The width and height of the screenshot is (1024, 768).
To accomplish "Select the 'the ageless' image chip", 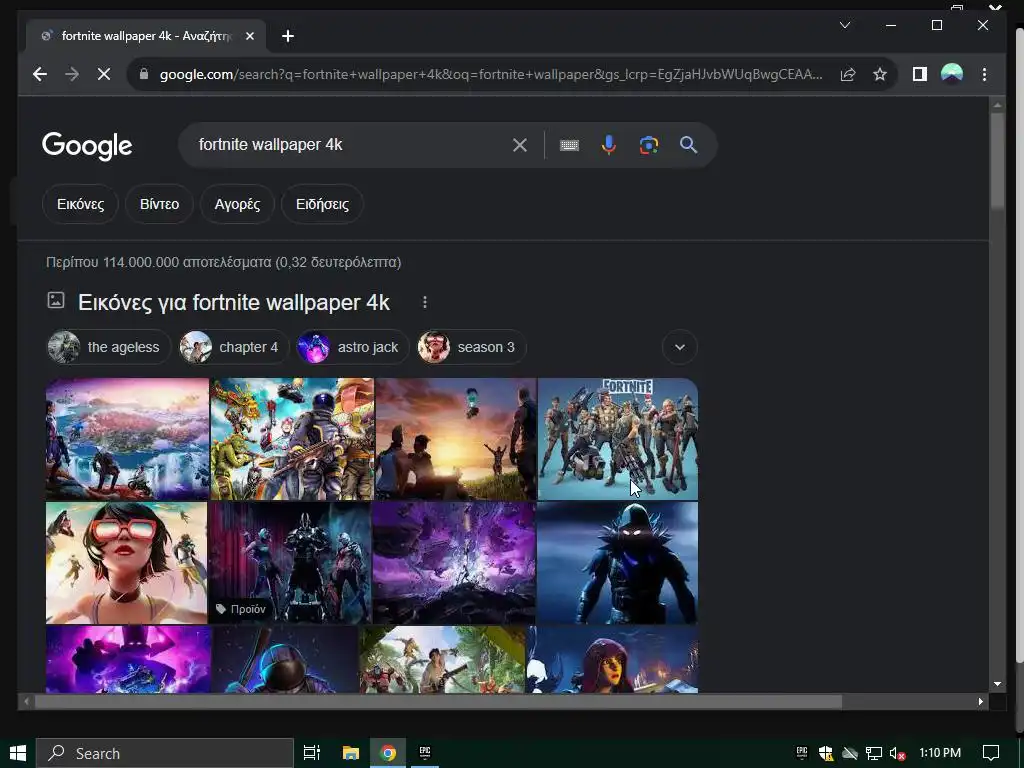I will click(x=109, y=347).
